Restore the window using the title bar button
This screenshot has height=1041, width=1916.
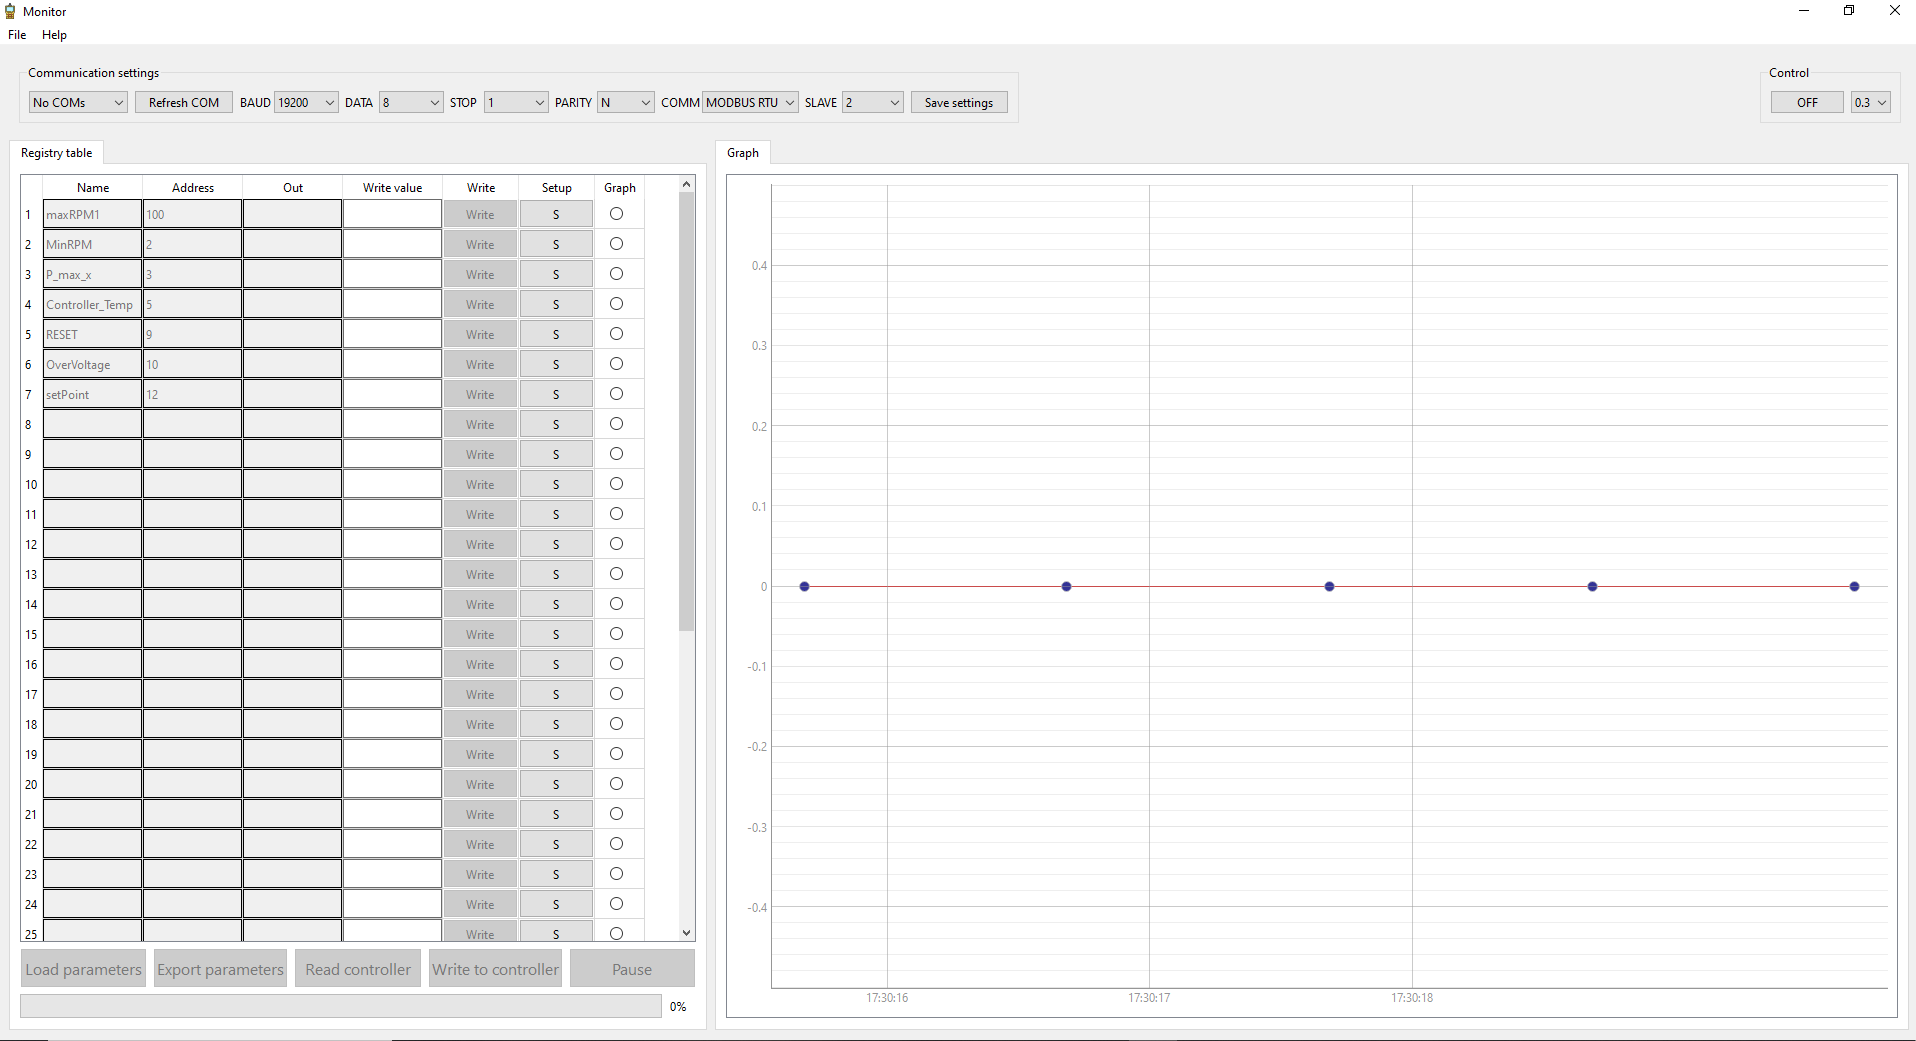[1849, 11]
